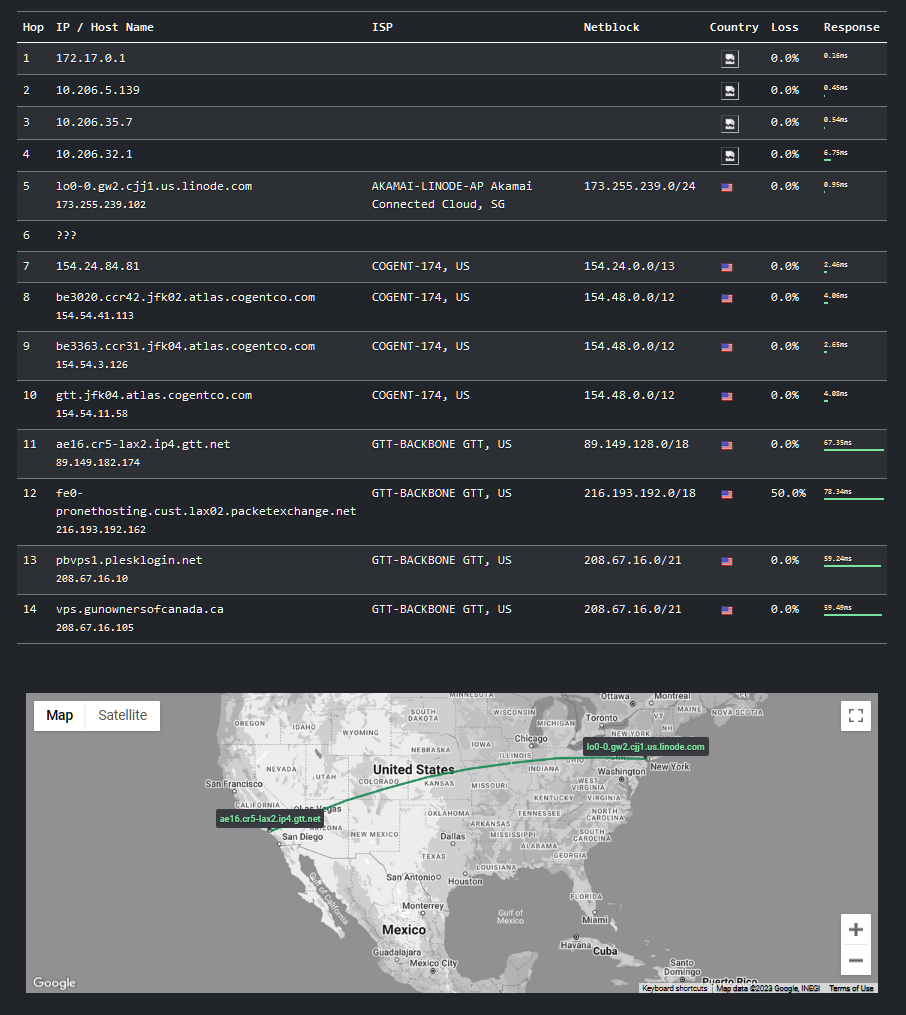
Task: Click the lo0-0.gw2.cjj1.us.linode.com map marker label
Action: coord(645,747)
